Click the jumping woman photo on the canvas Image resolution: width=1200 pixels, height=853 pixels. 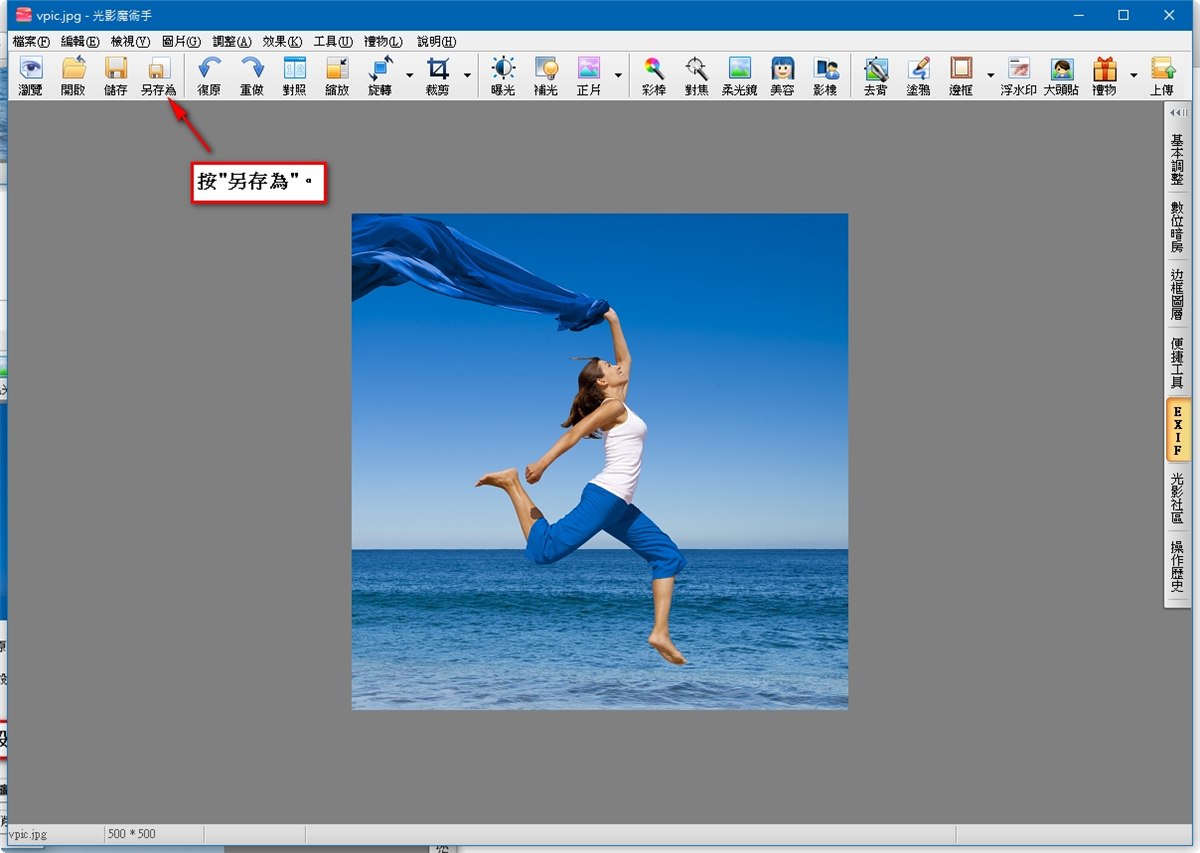pos(600,461)
